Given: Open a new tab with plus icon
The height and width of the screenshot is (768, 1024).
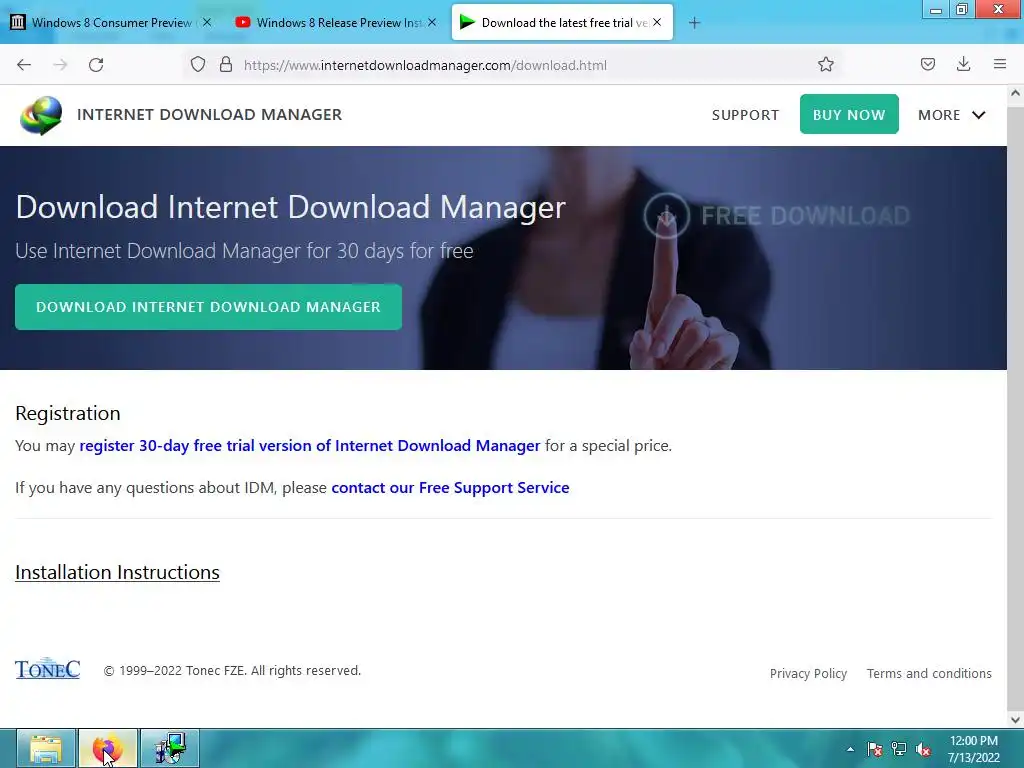Looking at the screenshot, I should 694,23.
